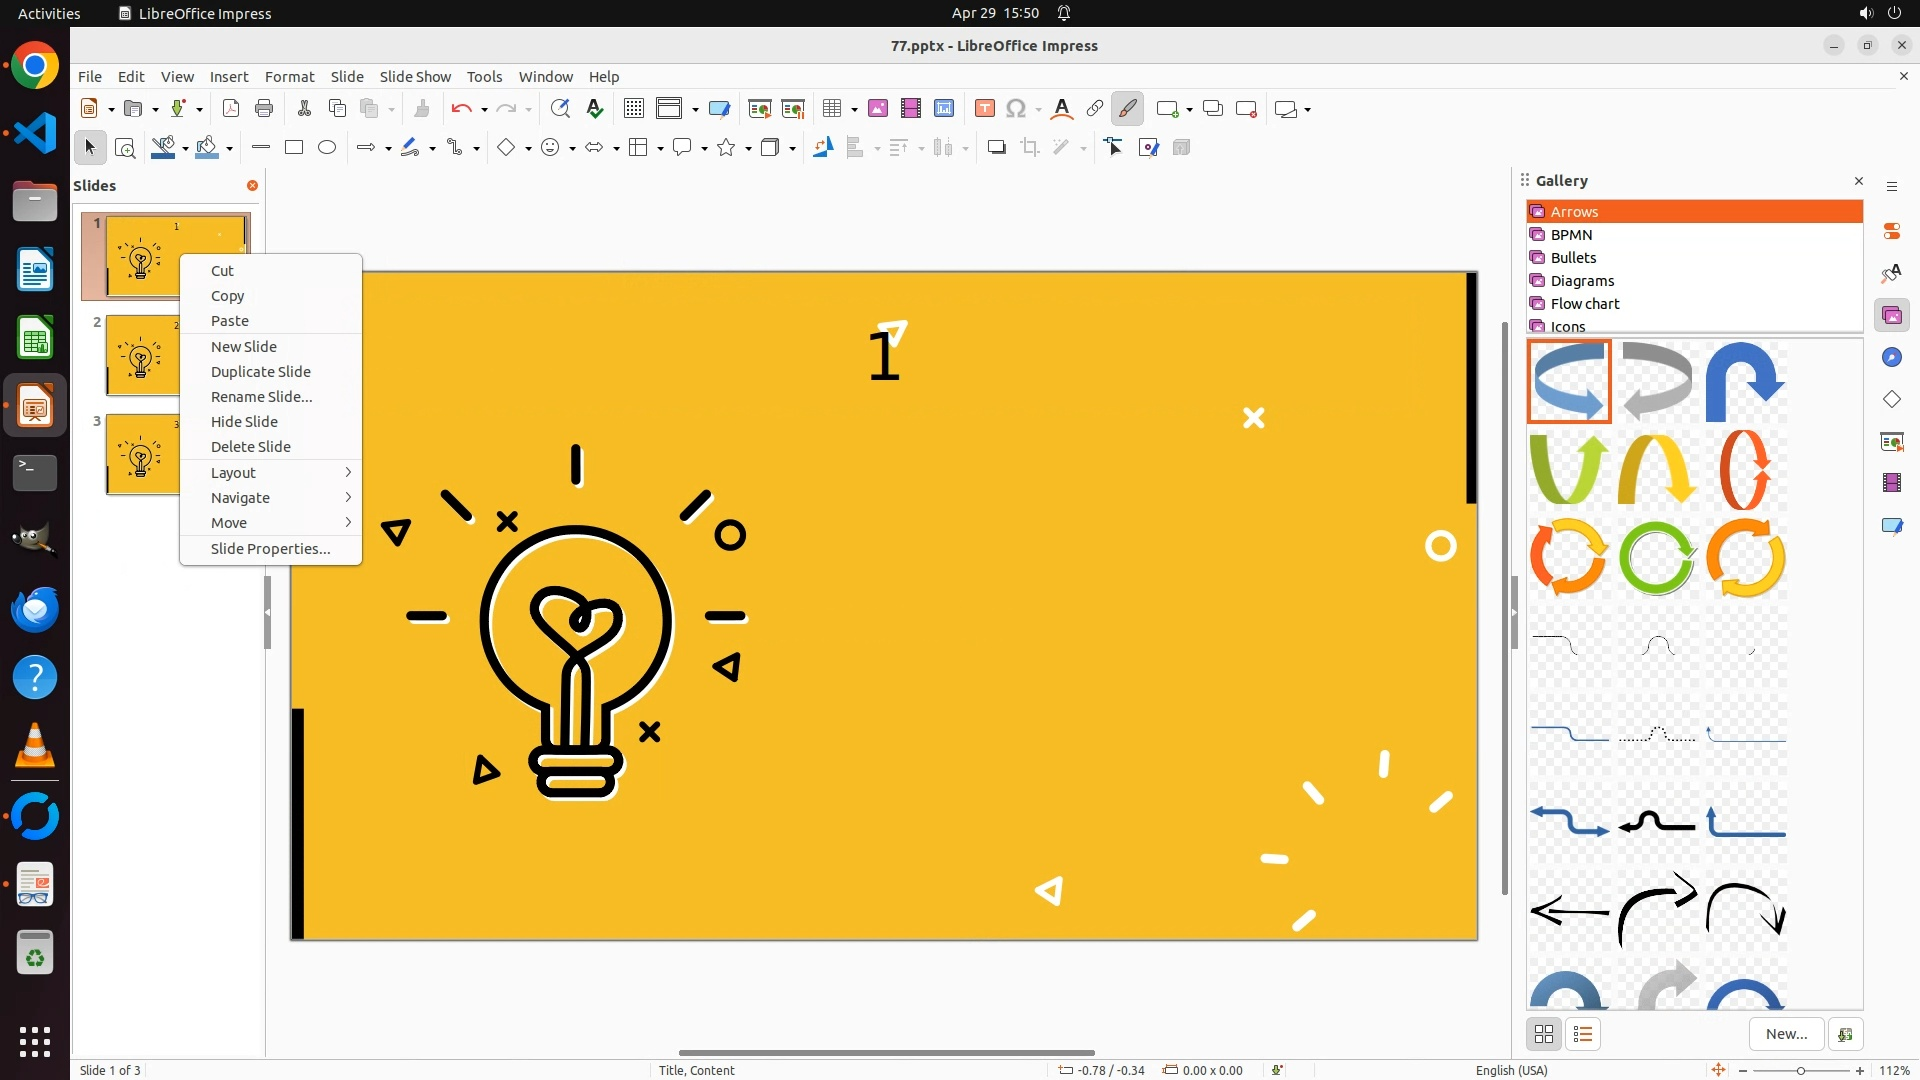Choose Duplicate Slide from context menu
The height and width of the screenshot is (1080, 1920).
pyautogui.click(x=260, y=372)
